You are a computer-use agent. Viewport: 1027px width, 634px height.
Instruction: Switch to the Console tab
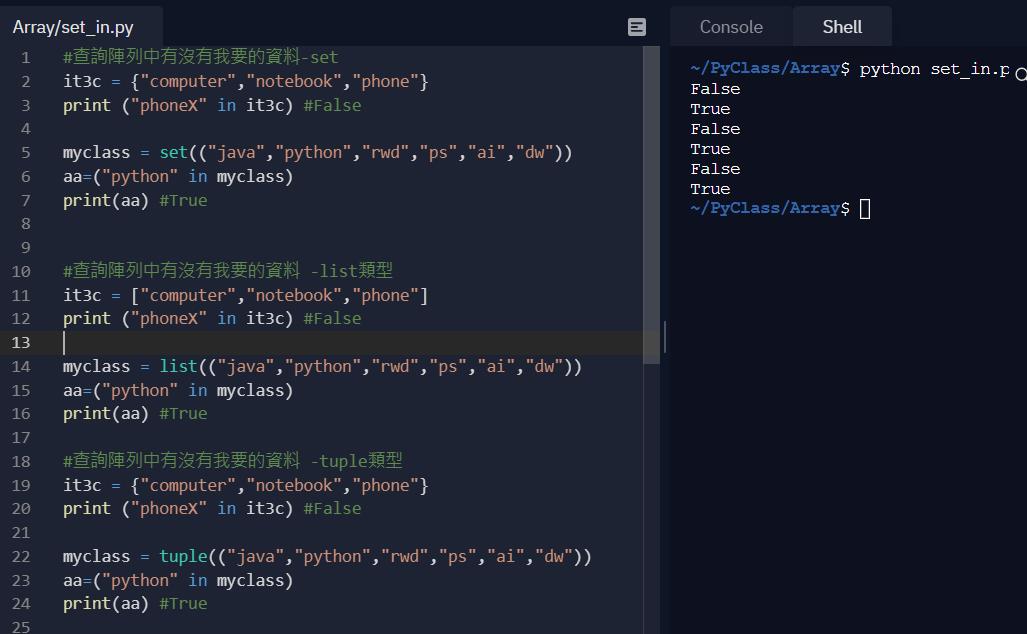[x=731, y=27]
